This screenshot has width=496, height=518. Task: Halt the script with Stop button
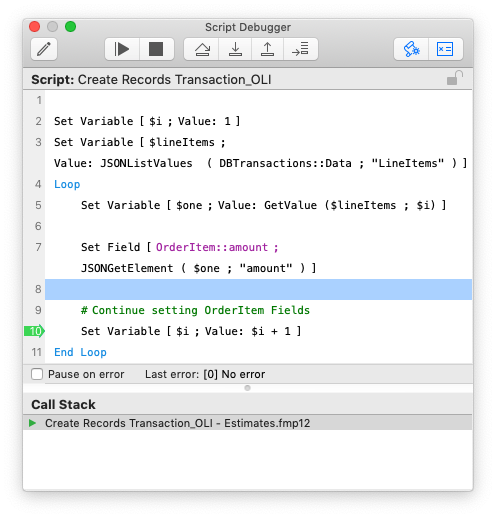156,49
